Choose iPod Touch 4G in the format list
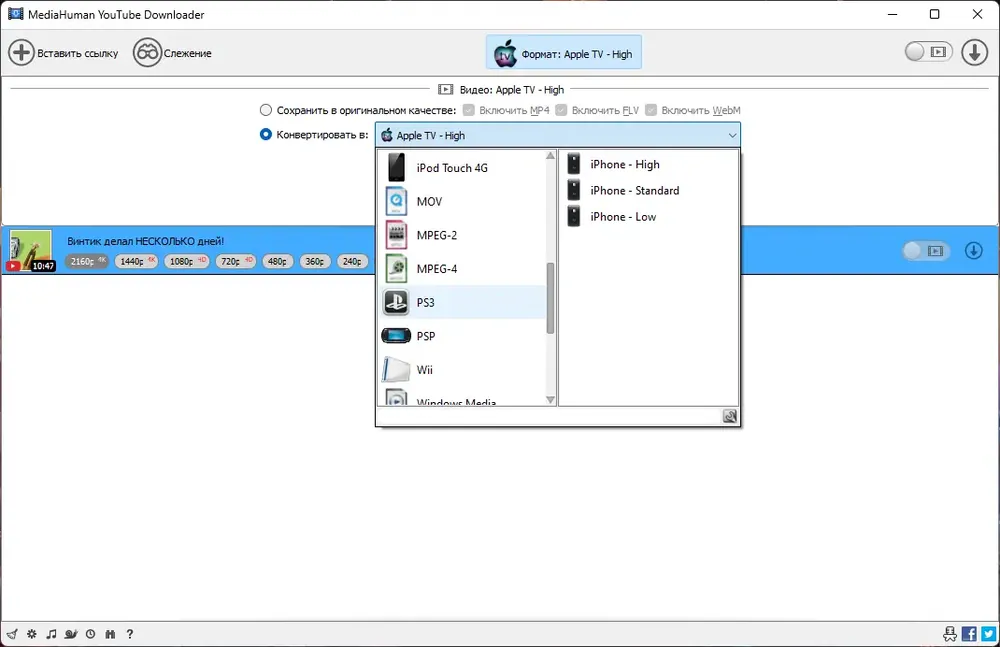This screenshot has width=1000, height=647. coord(462,168)
